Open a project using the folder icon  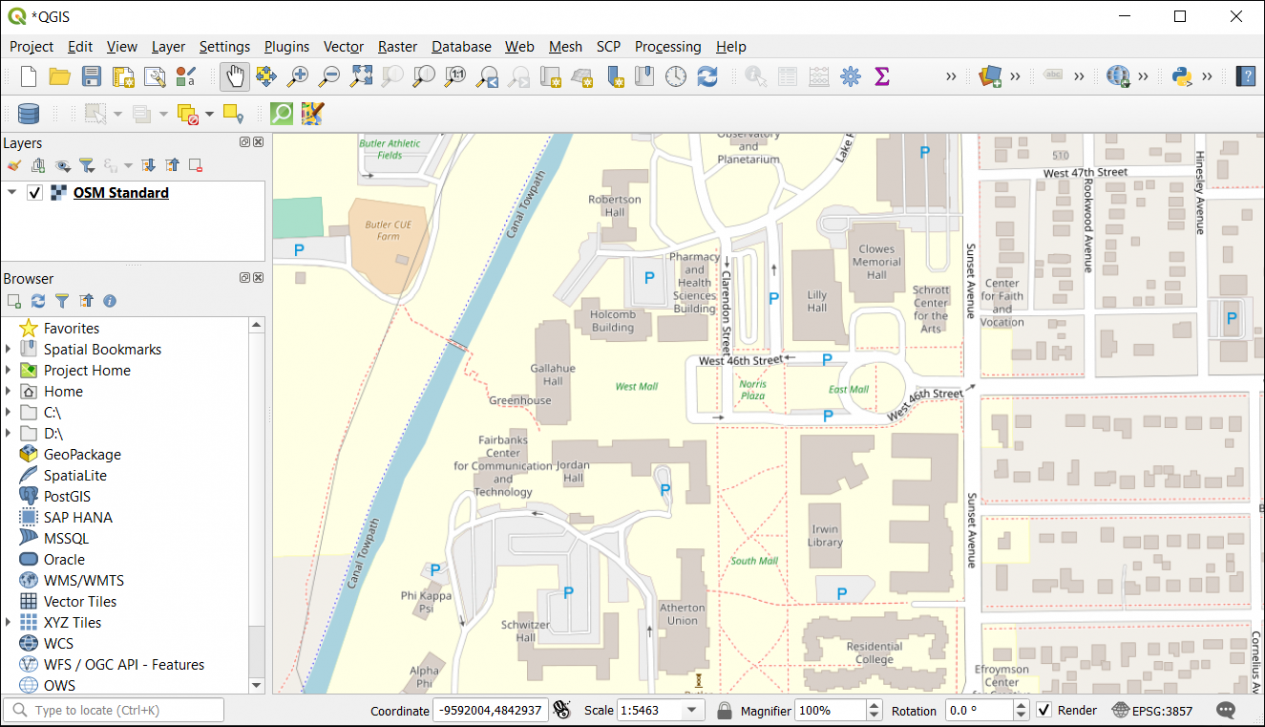[x=60, y=76]
